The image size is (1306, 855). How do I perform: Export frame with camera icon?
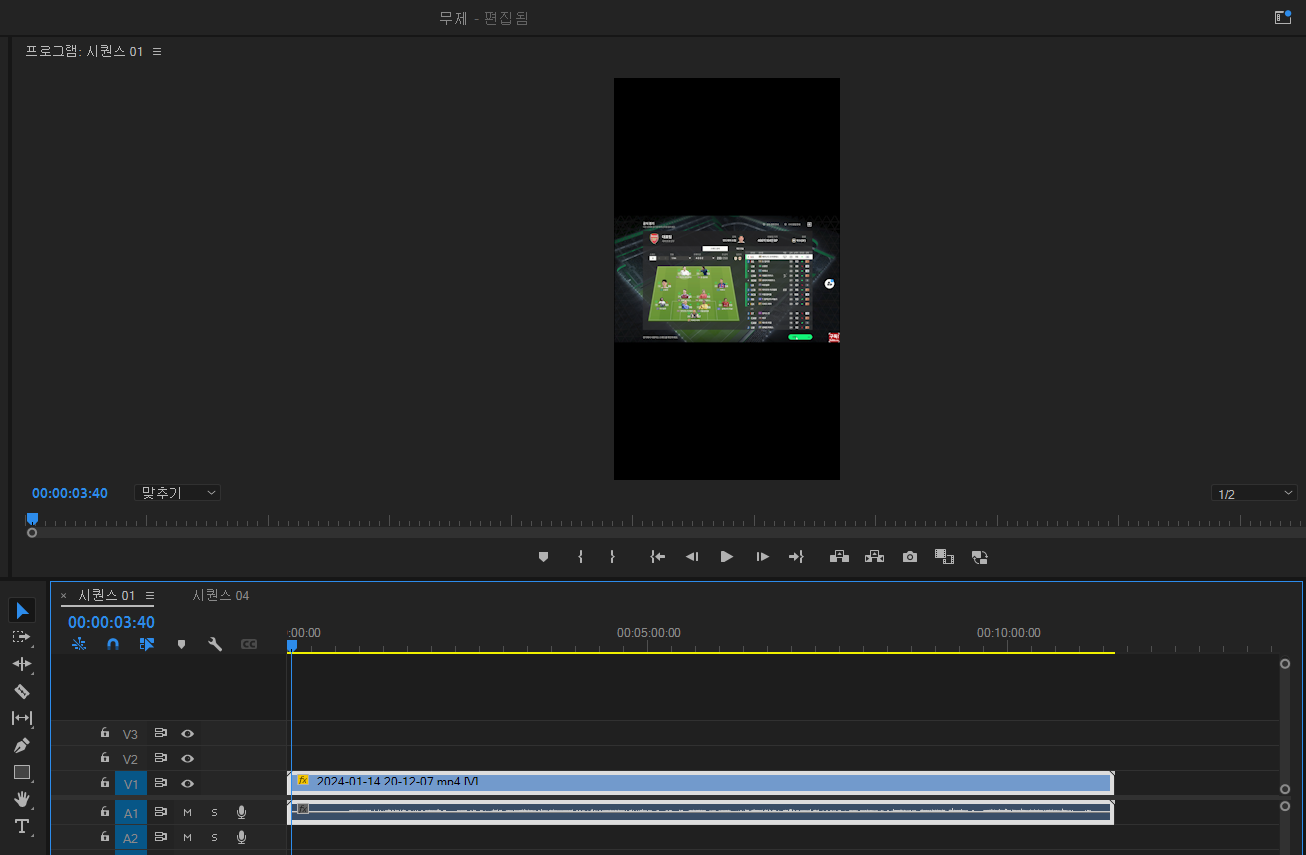909,557
